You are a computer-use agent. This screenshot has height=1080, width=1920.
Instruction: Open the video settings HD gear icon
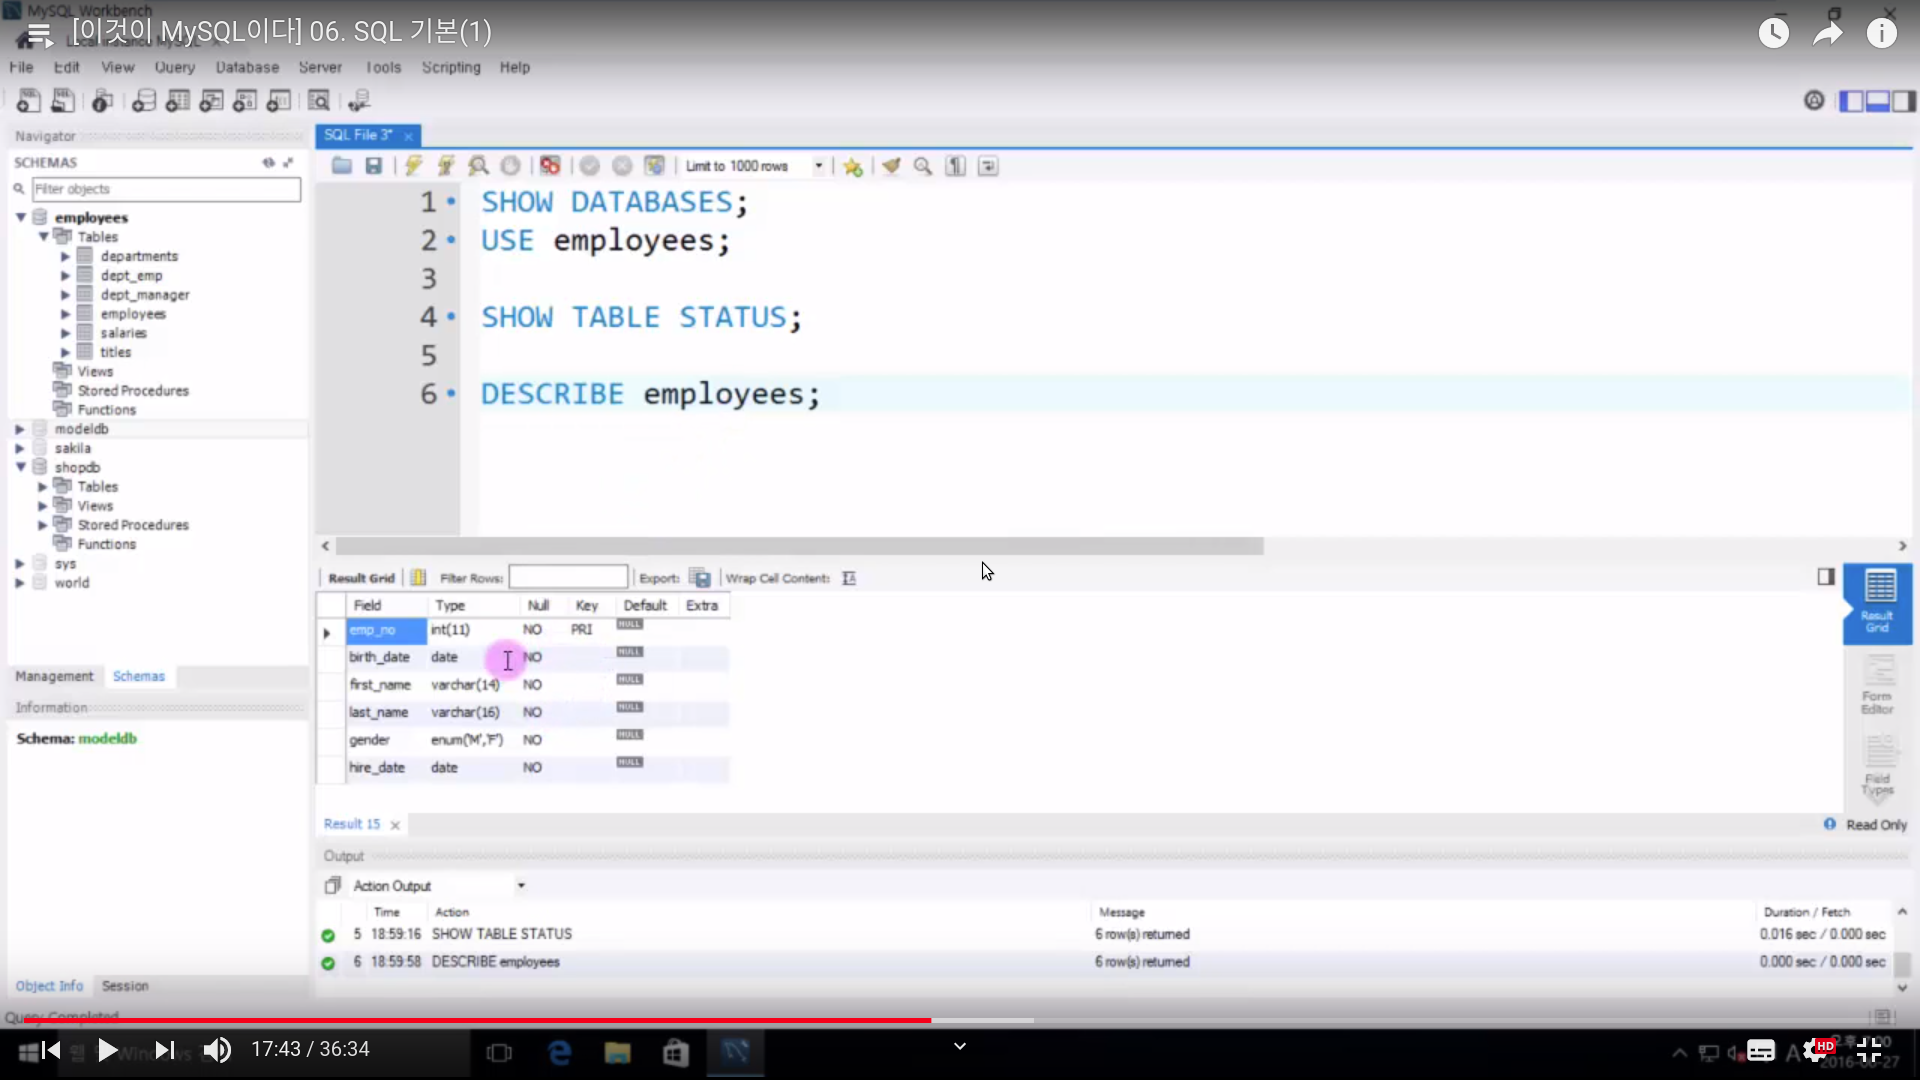tap(1818, 1050)
